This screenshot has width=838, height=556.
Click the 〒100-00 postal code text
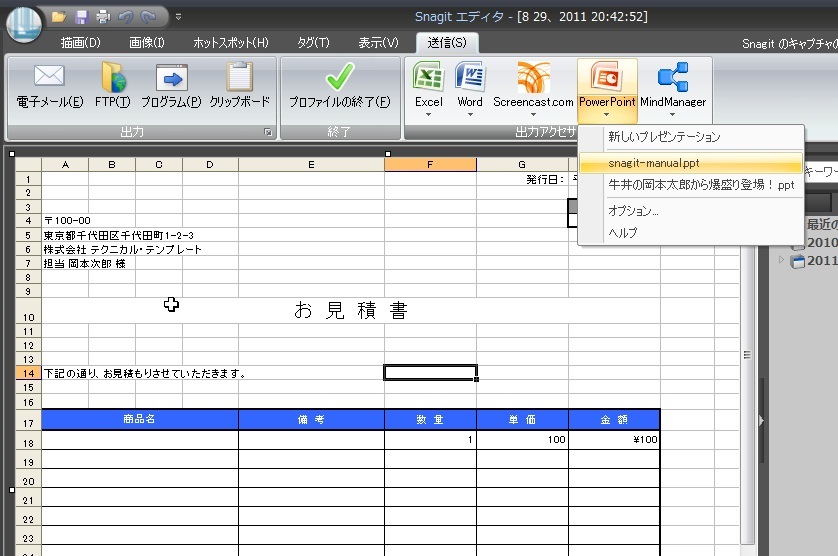[x=67, y=221]
